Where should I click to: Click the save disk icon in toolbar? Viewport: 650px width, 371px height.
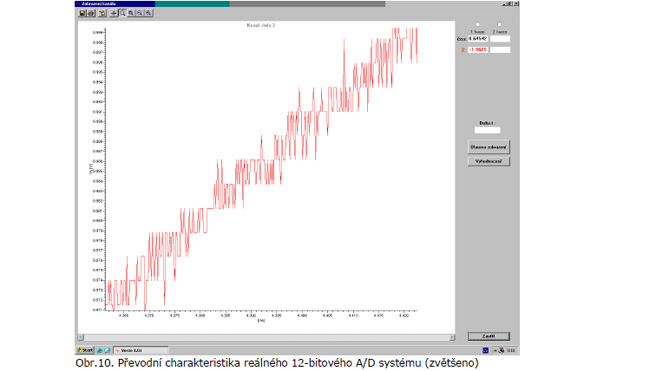(x=82, y=14)
